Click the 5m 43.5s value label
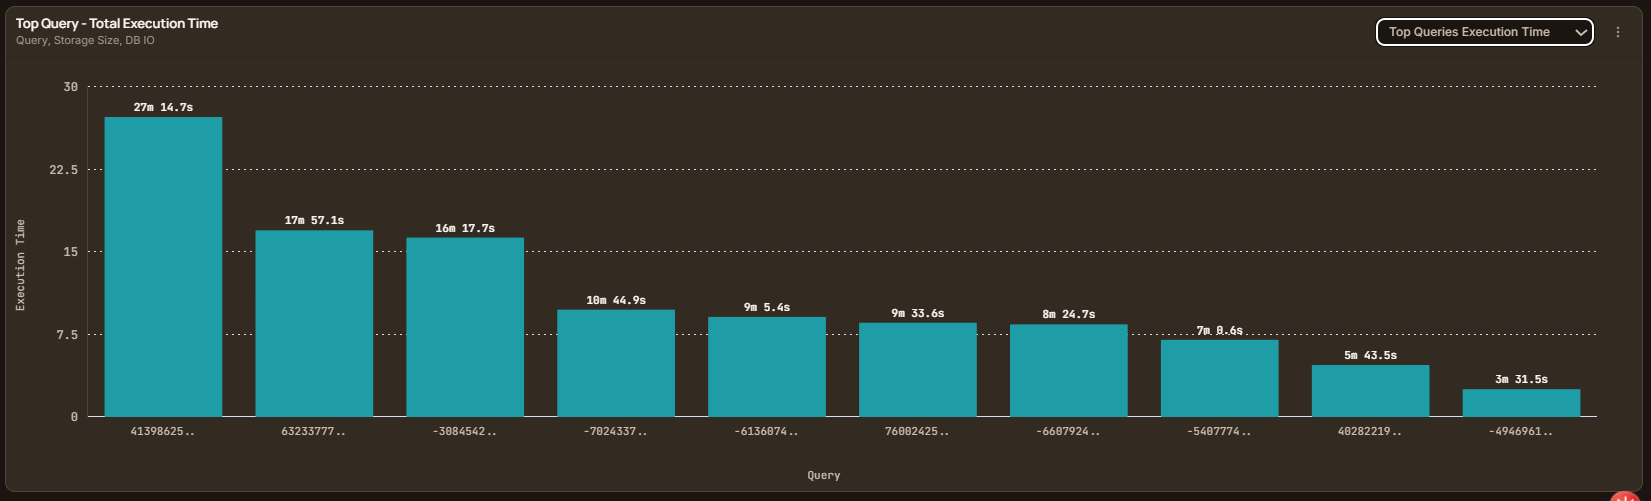The image size is (1651, 501). 1371,355
